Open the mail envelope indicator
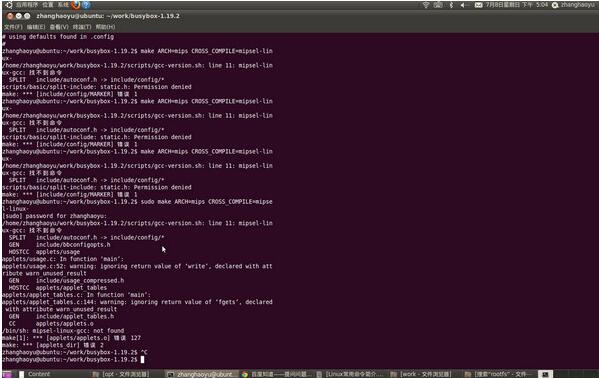Image resolution: width=599 pixels, height=379 pixels. coord(478,5)
